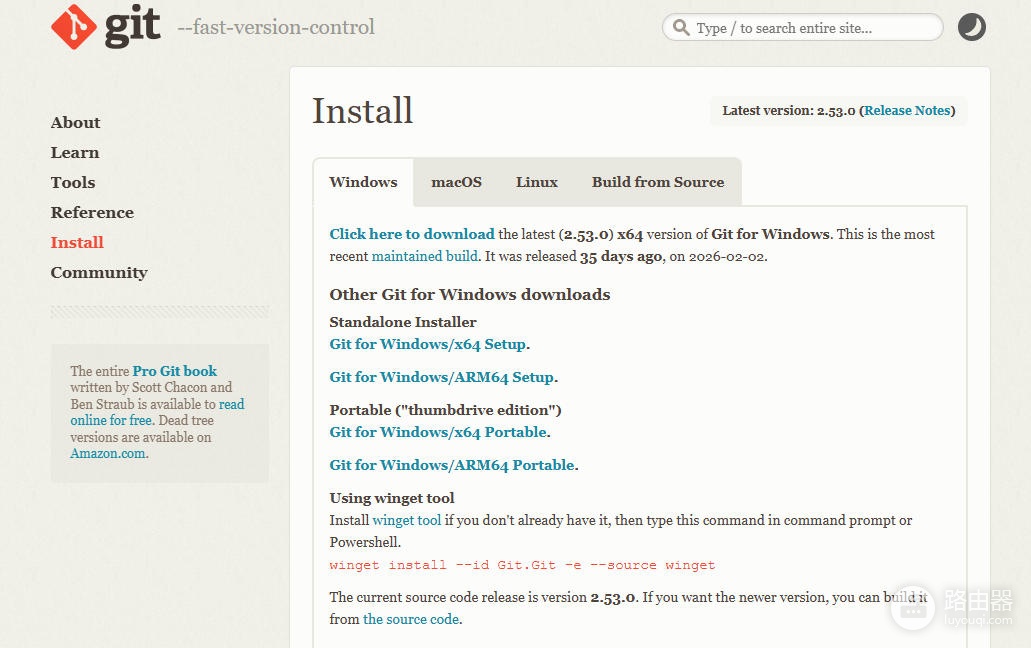Select the Windows tab
Screen dimensions: 1031x648
(x=363, y=182)
